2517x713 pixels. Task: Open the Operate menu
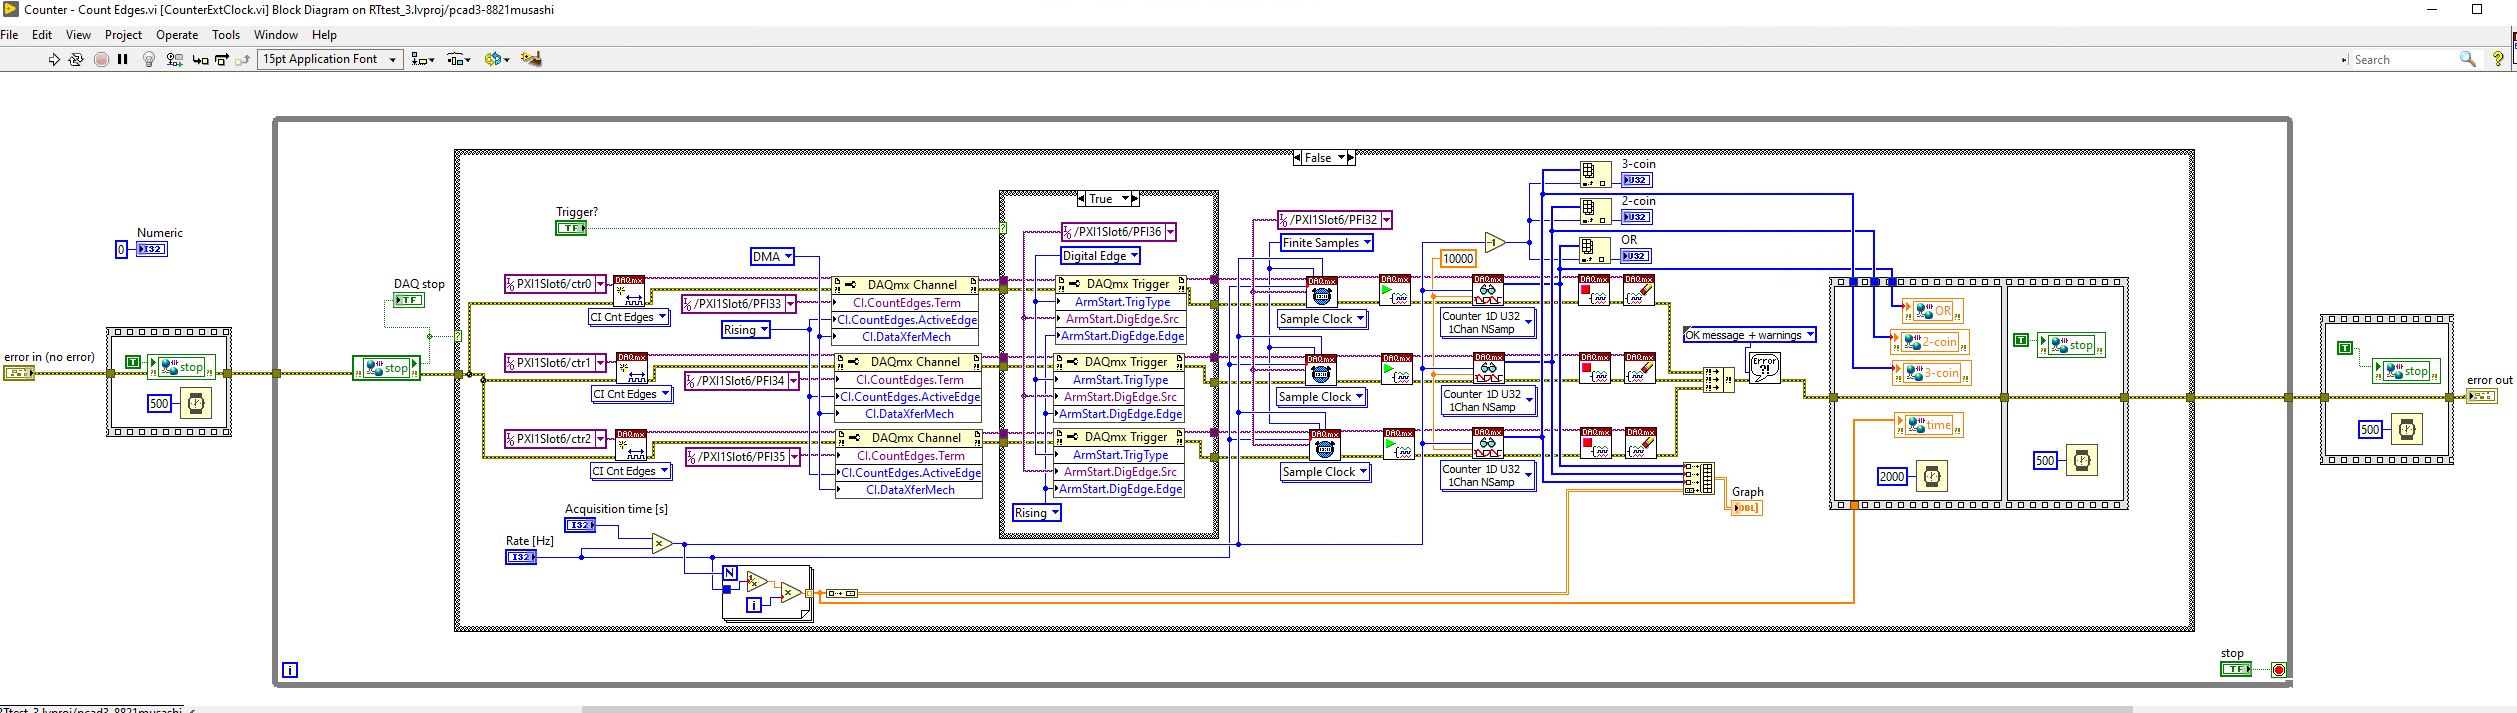pos(177,34)
